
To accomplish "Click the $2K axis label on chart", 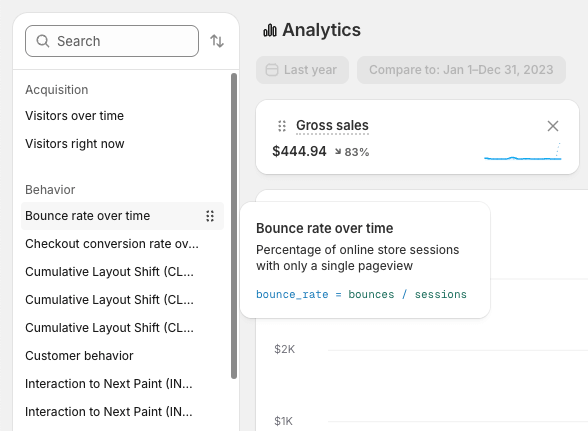I will click(285, 349).
